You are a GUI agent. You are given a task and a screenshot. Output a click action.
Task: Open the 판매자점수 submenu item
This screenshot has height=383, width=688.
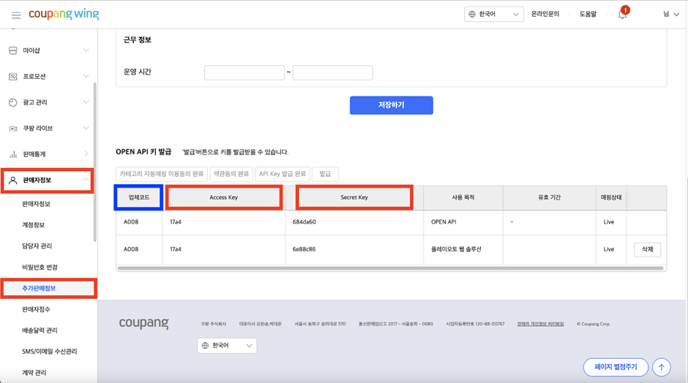pos(36,309)
